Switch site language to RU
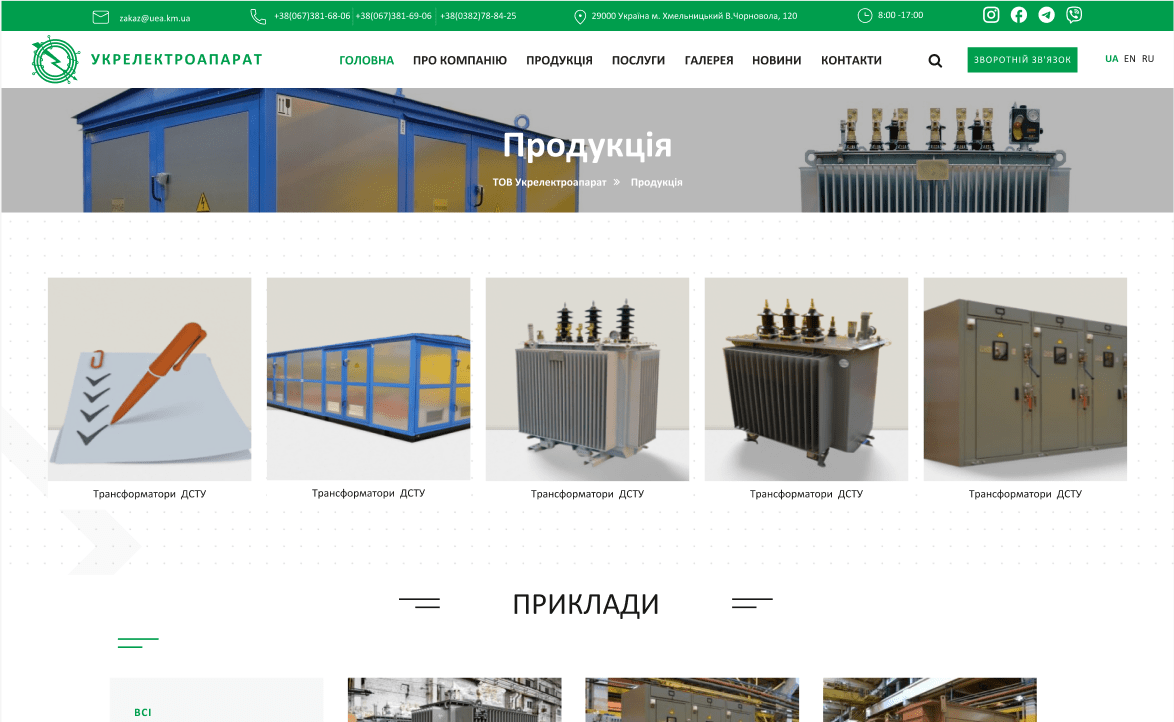This screenshot has width=1174, height=722. pyautogui.click(x=1147, y=58)
